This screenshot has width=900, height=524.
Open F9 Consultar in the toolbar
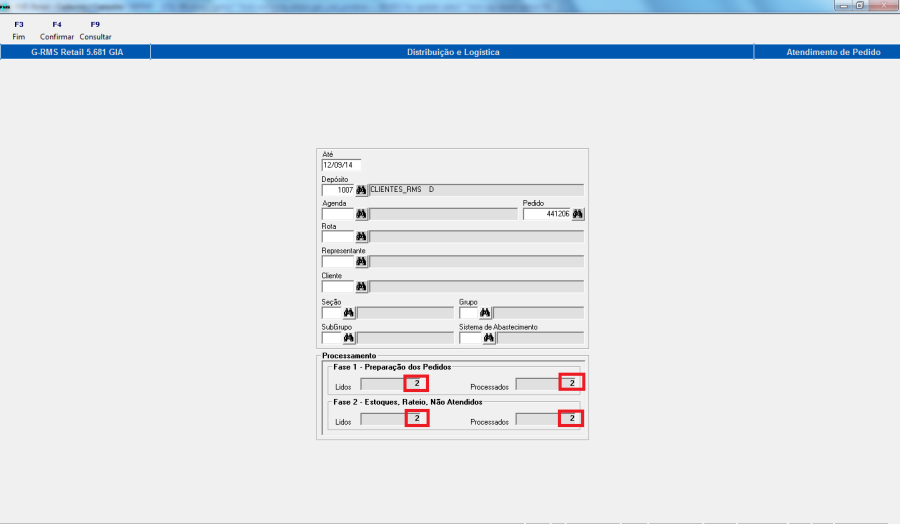click(x=95, y=30)
